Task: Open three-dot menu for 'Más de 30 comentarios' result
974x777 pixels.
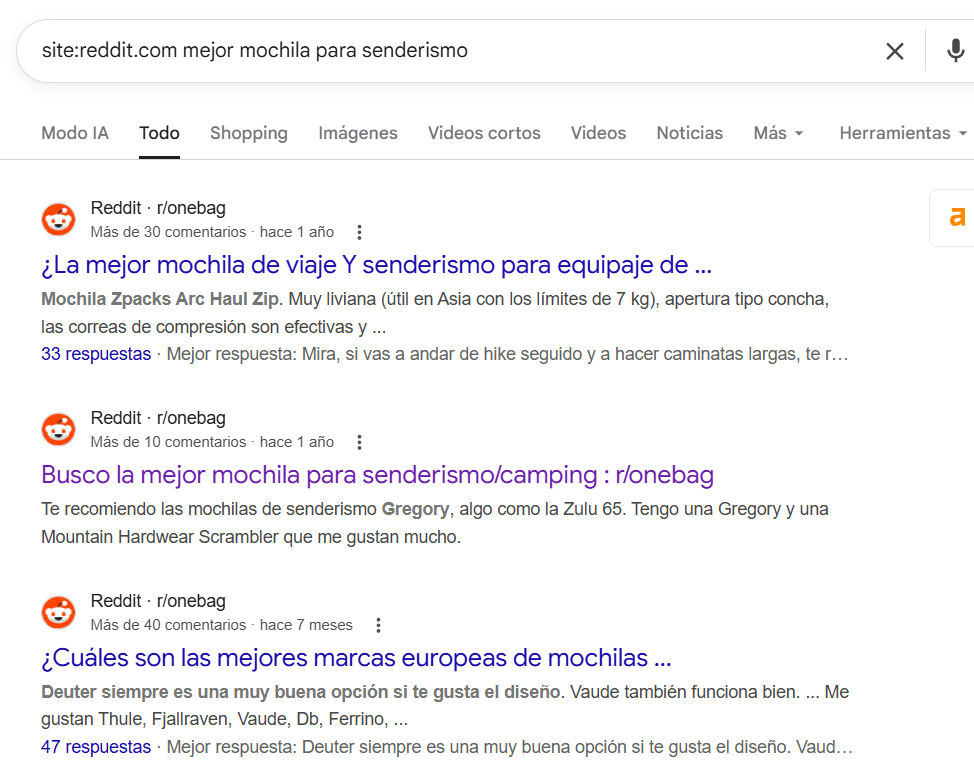Action: (x=359, y=232)
